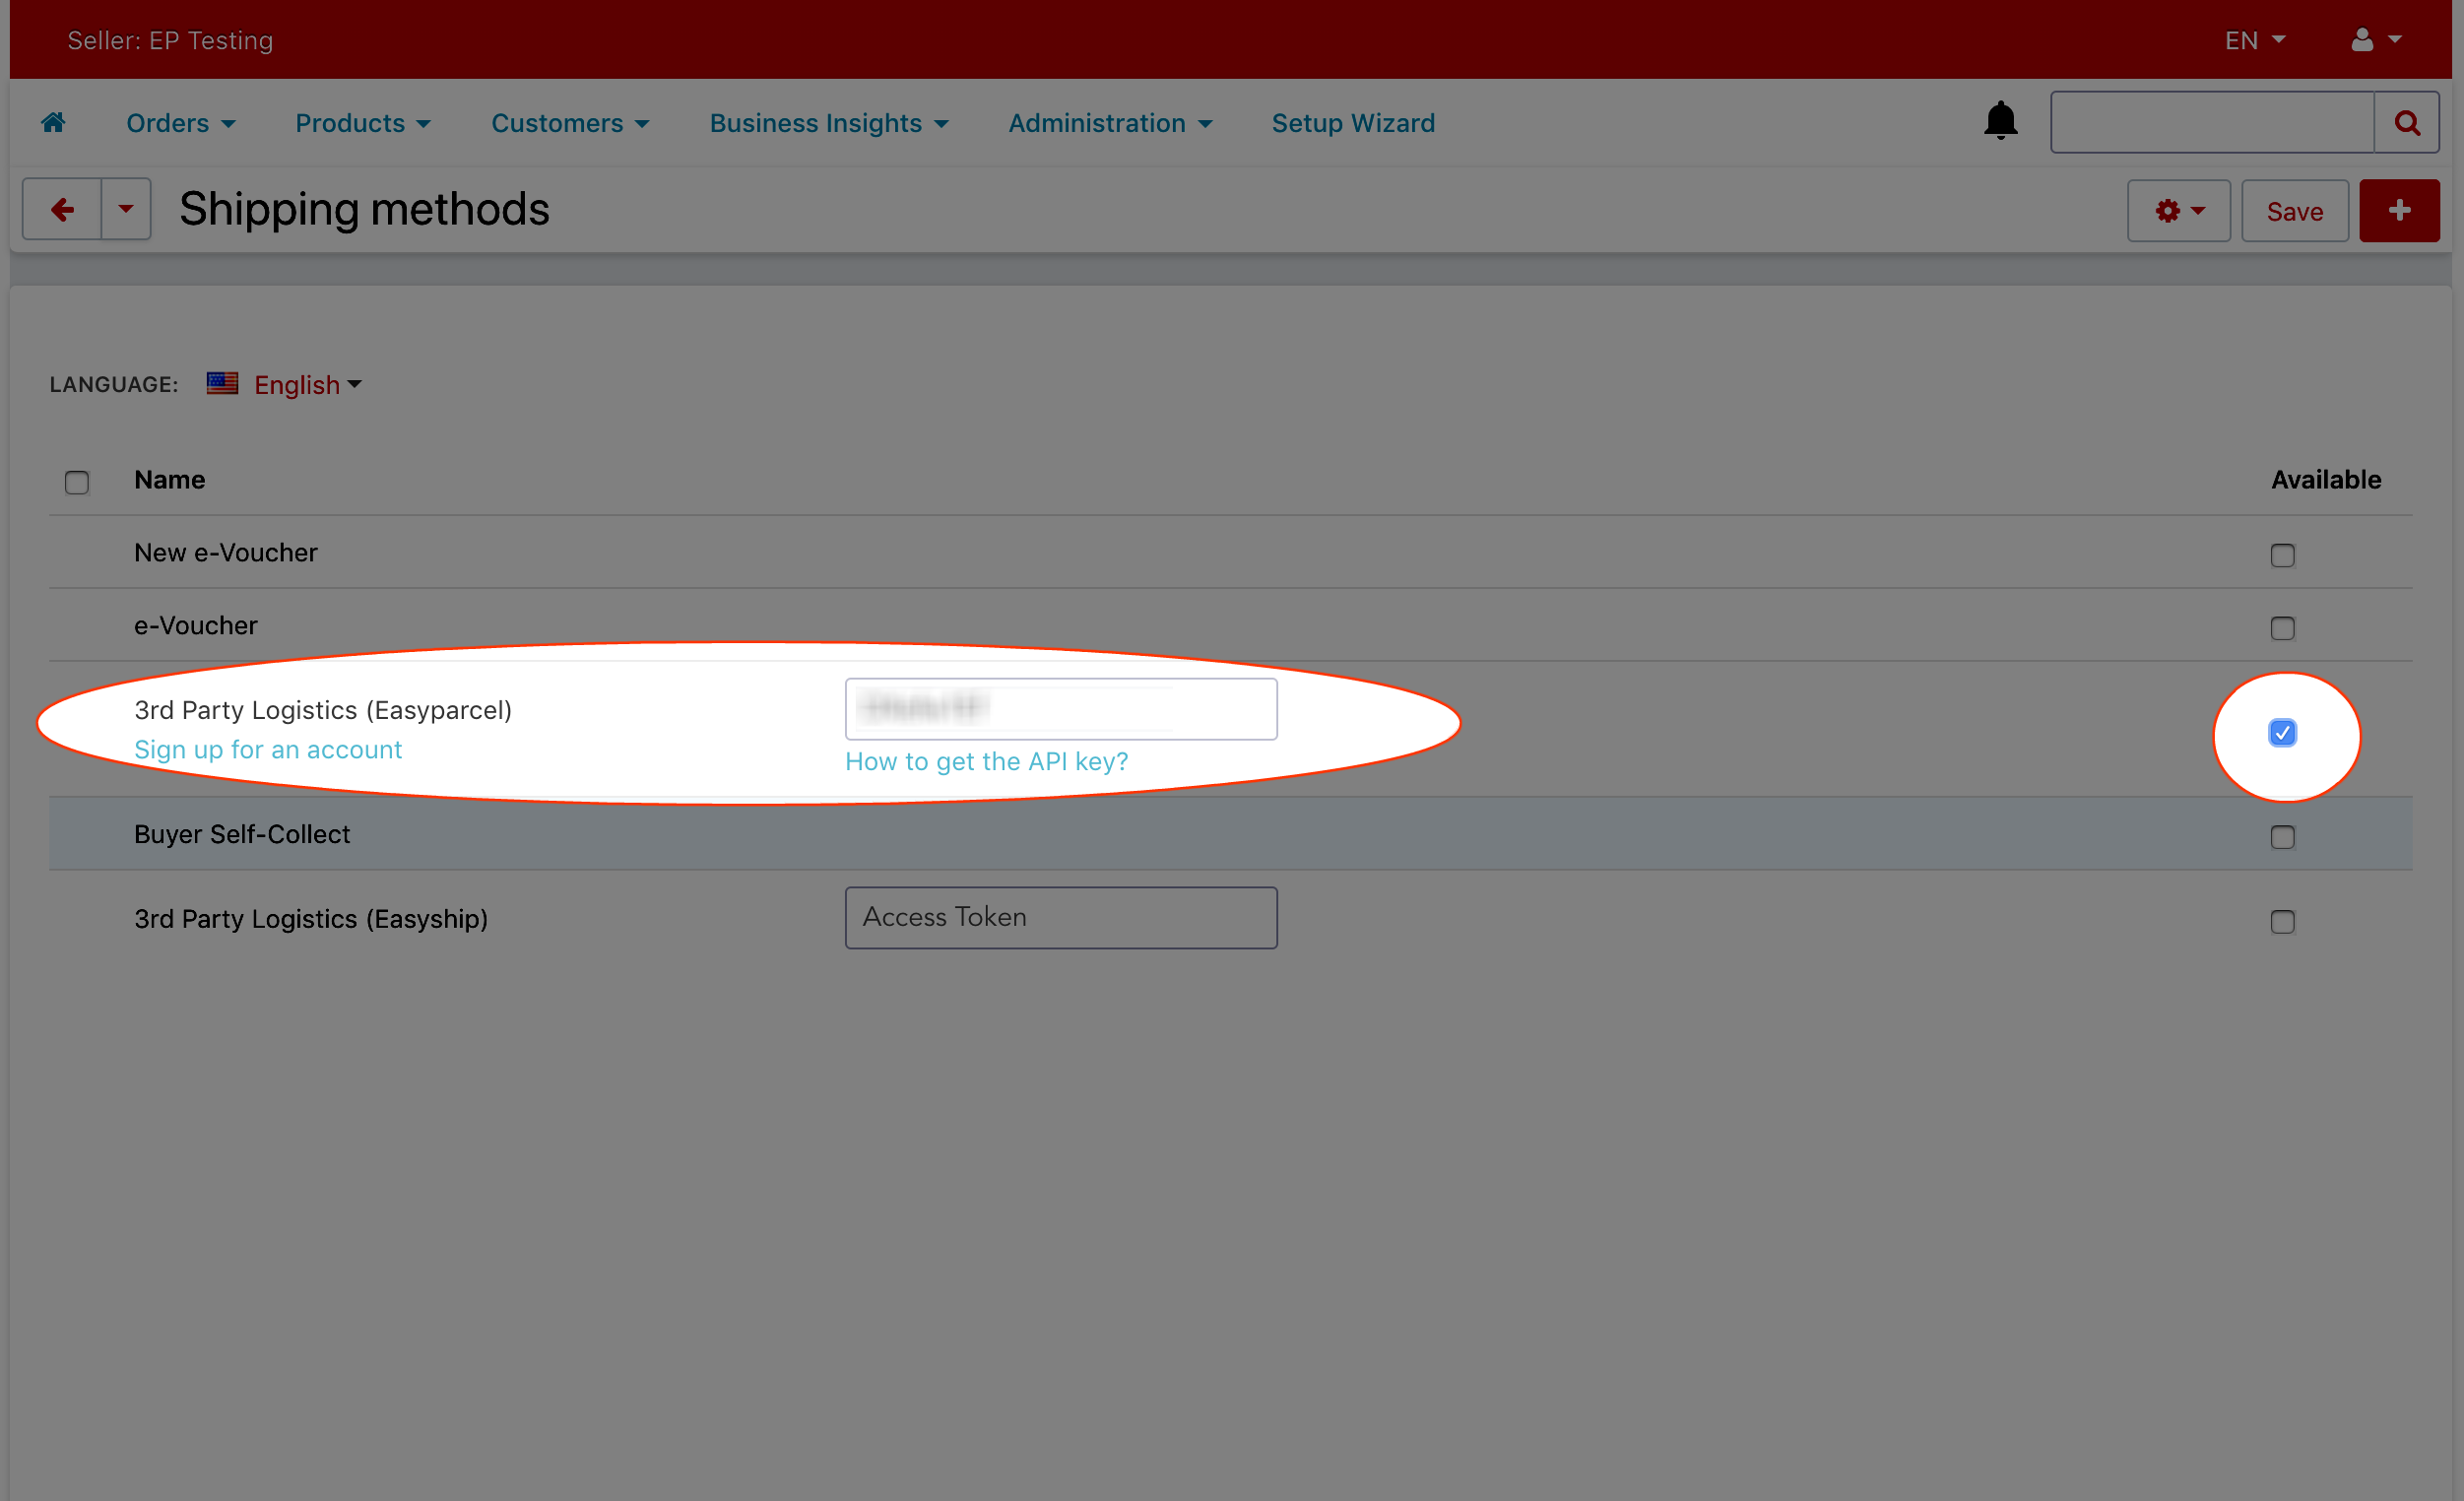Open the English language selector
The width and height of the screenshot is (2464, 1501).
pyautogui.click(x=306, y=385)
